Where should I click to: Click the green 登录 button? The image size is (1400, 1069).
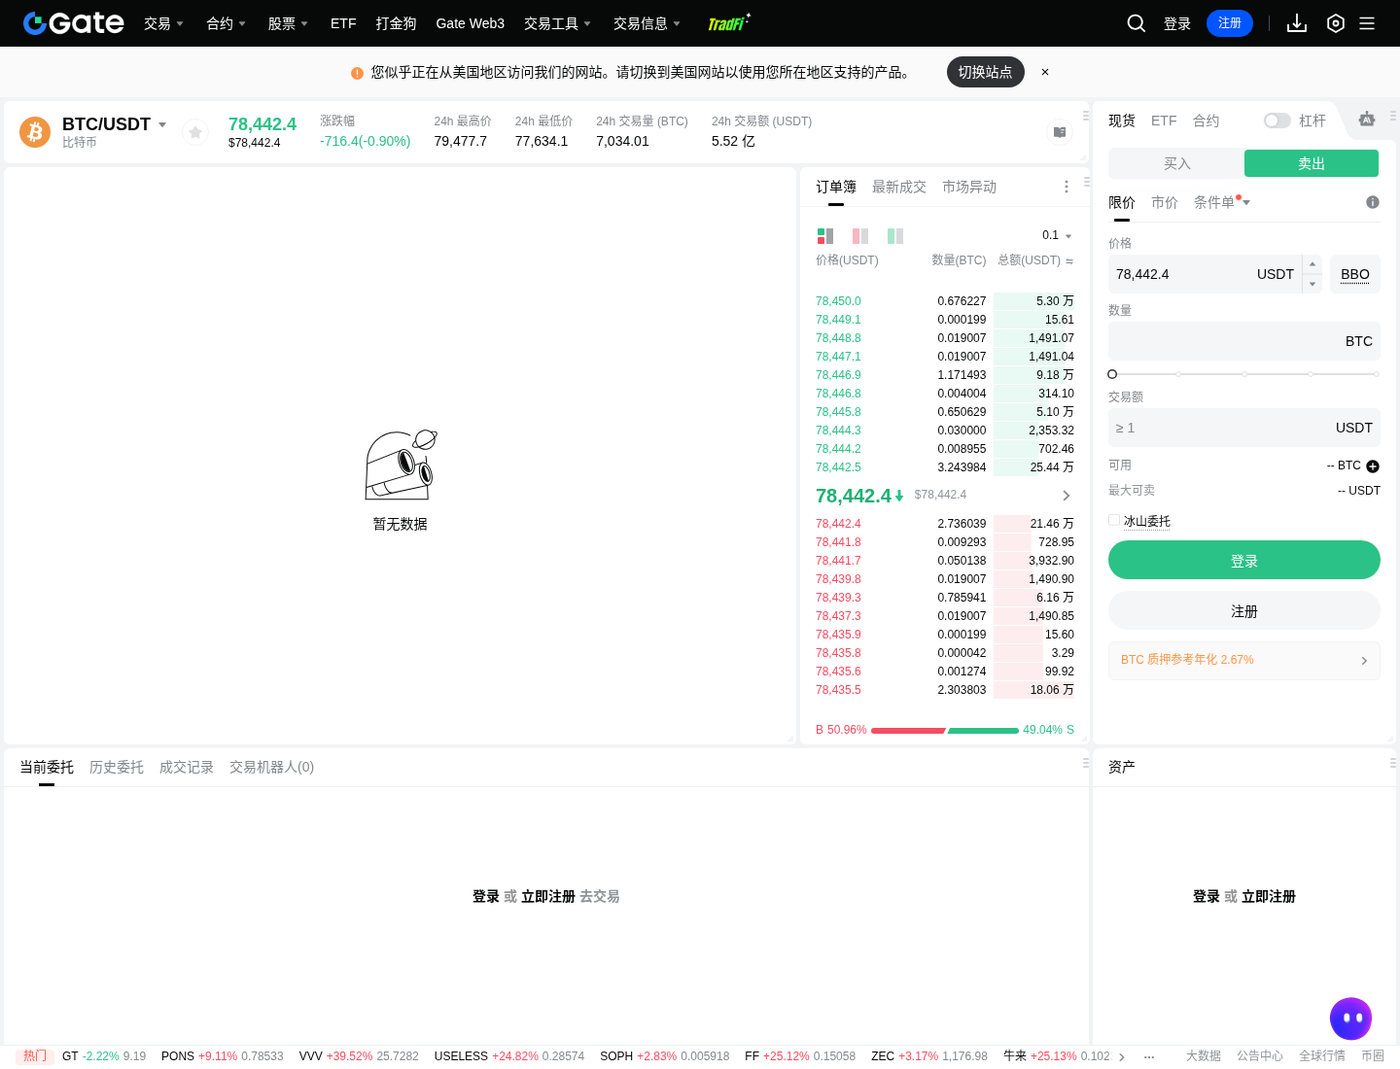[1244, 560]
